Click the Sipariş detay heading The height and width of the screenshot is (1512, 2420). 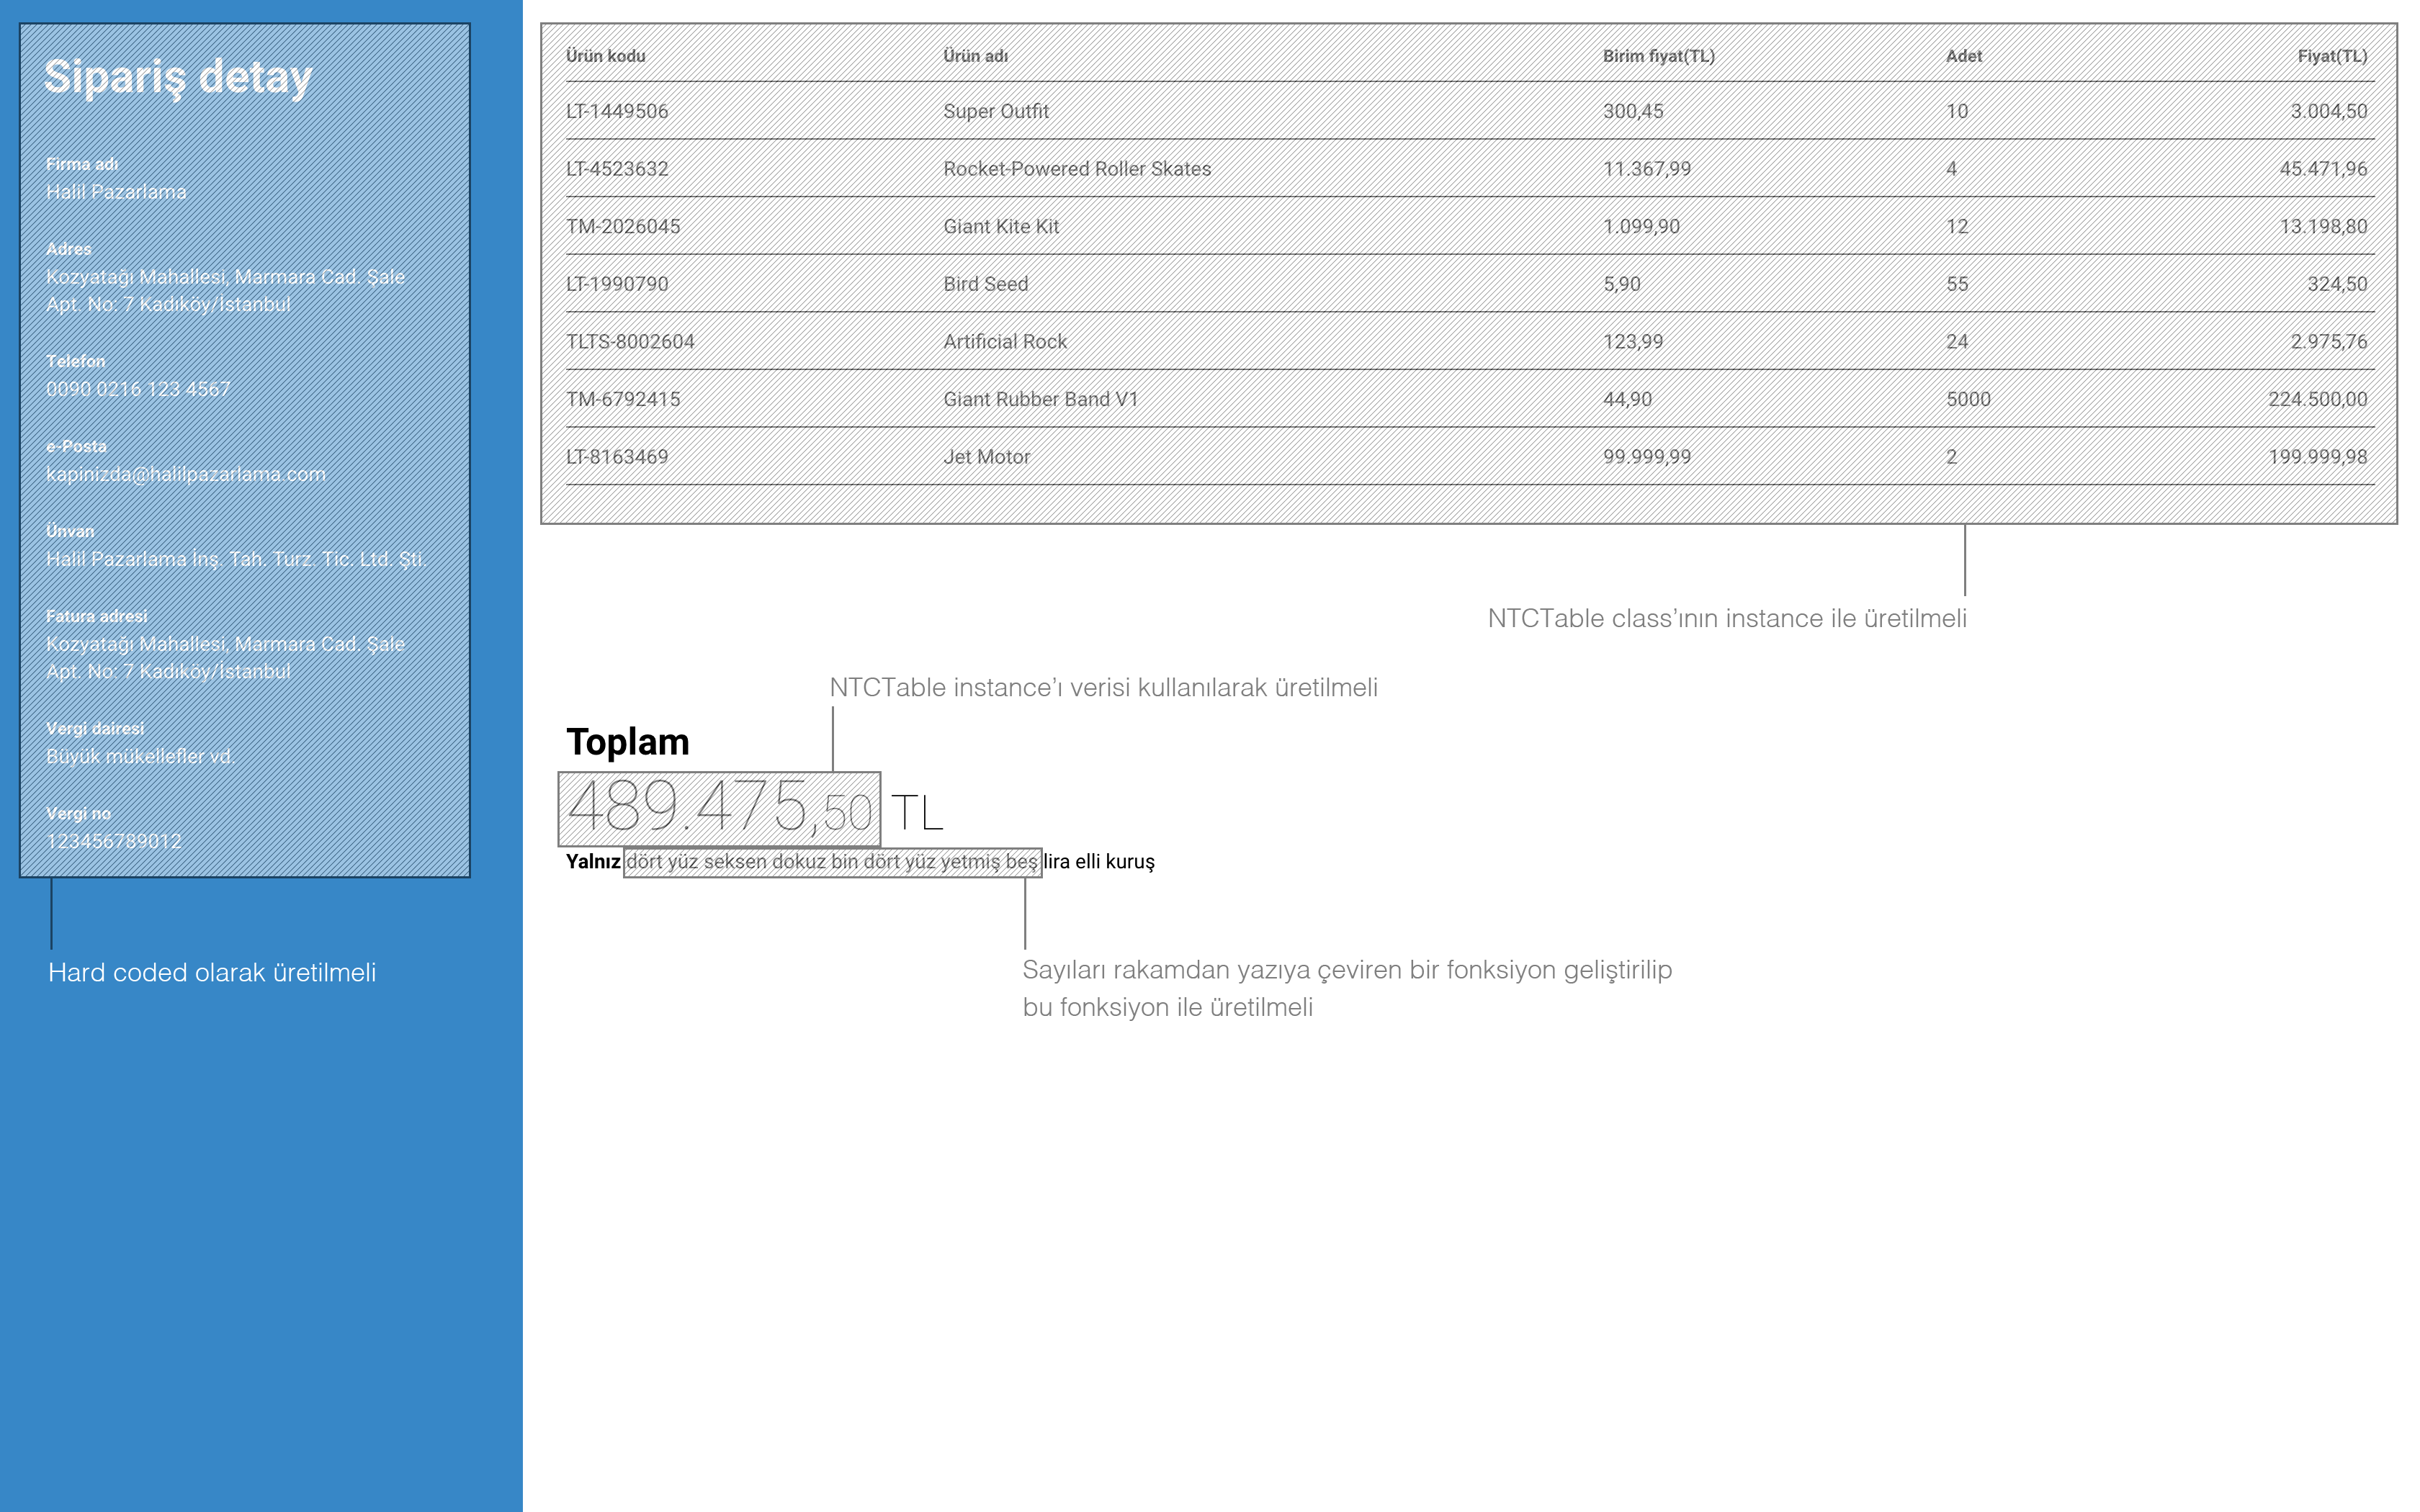click(178, 77)
